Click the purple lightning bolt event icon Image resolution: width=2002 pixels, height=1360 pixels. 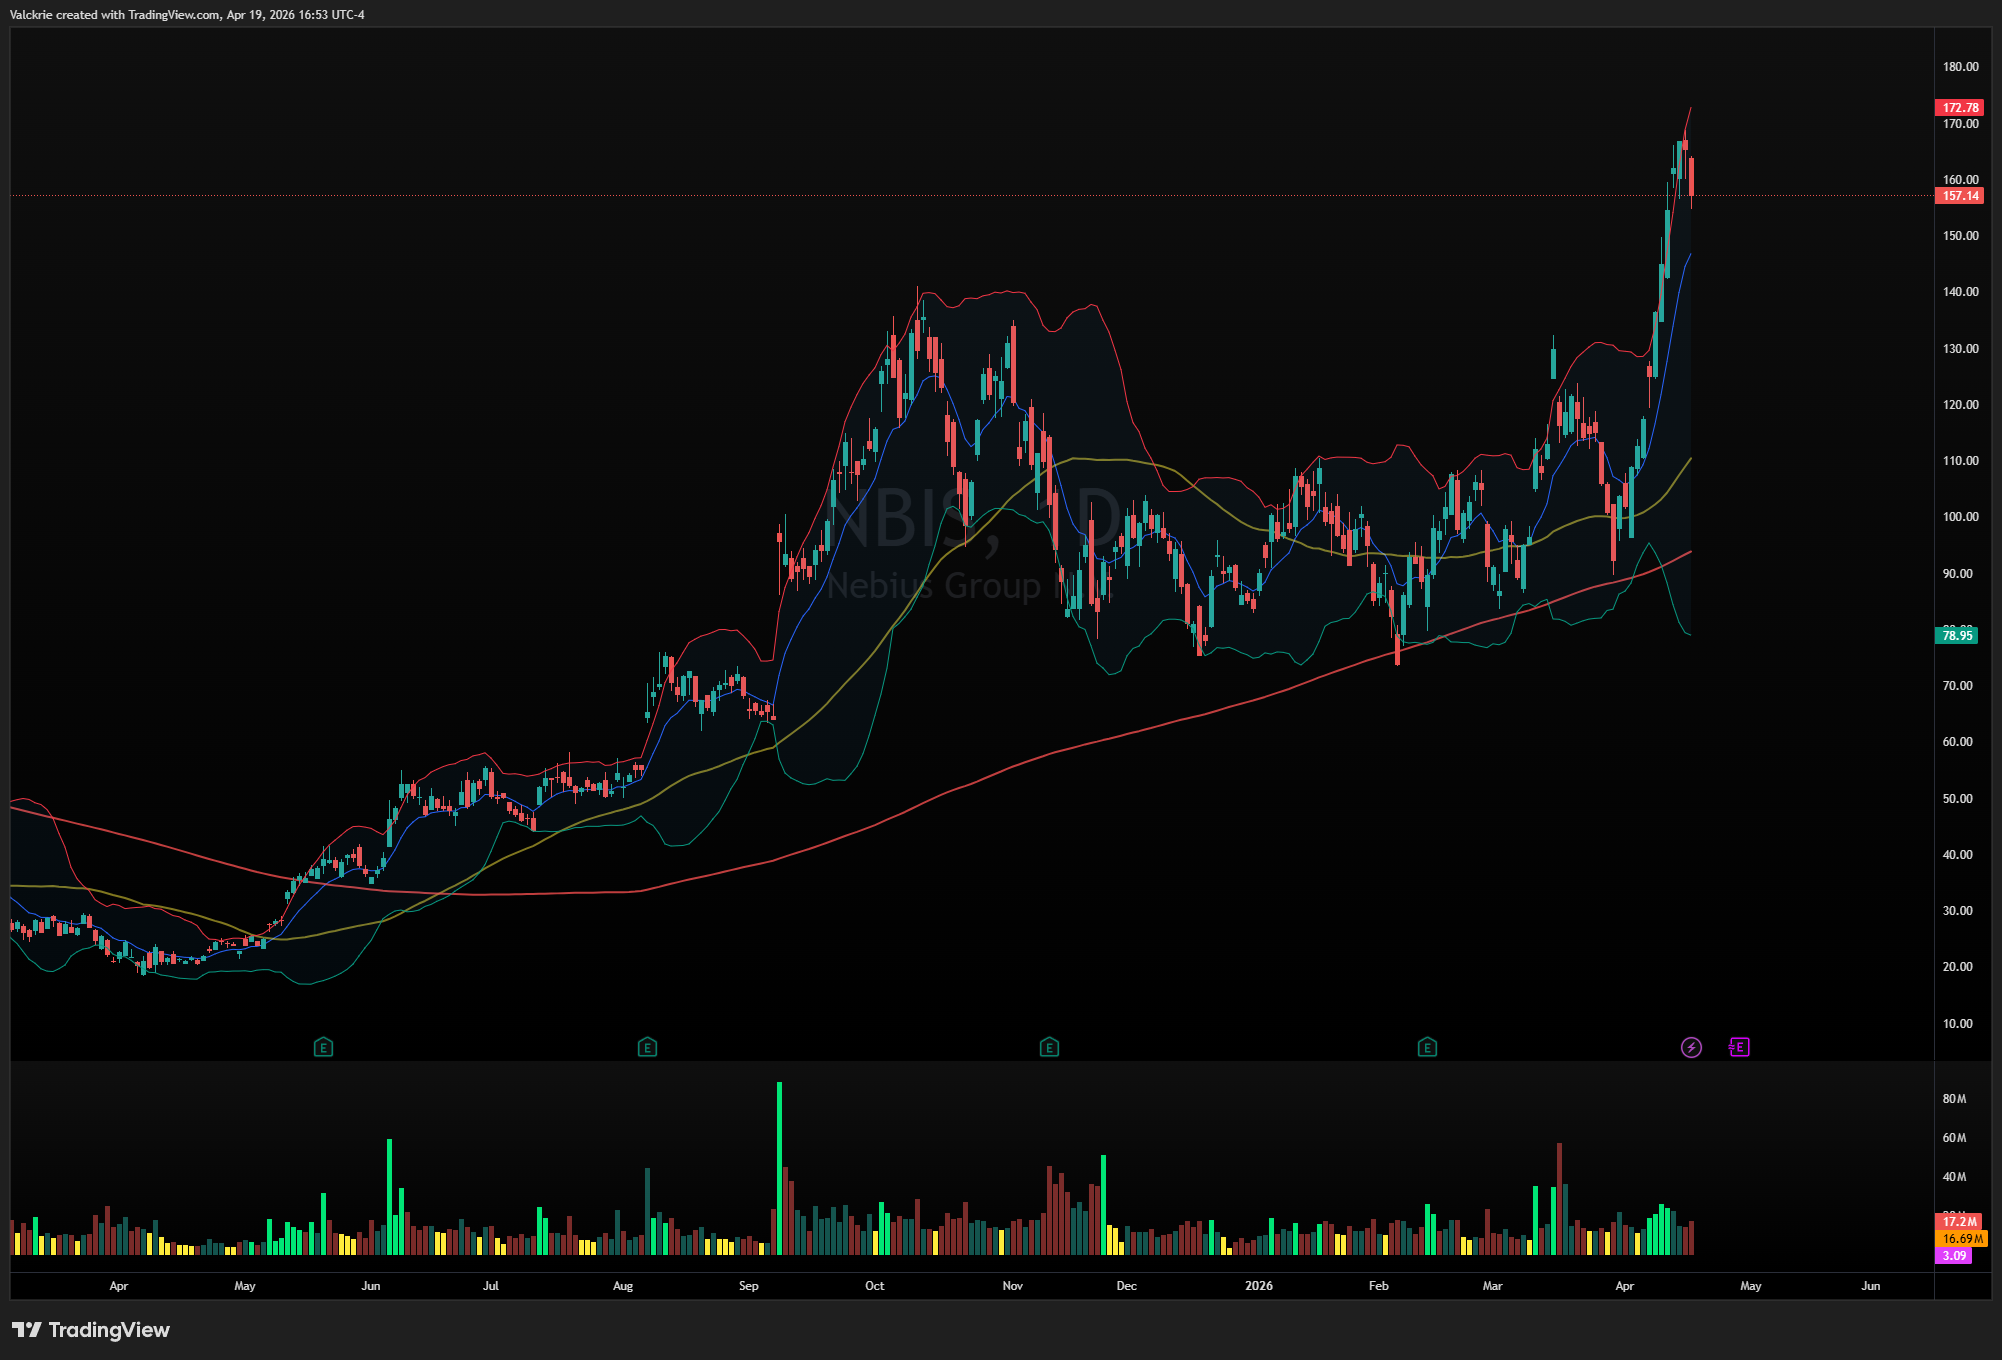point(1691,1047)
